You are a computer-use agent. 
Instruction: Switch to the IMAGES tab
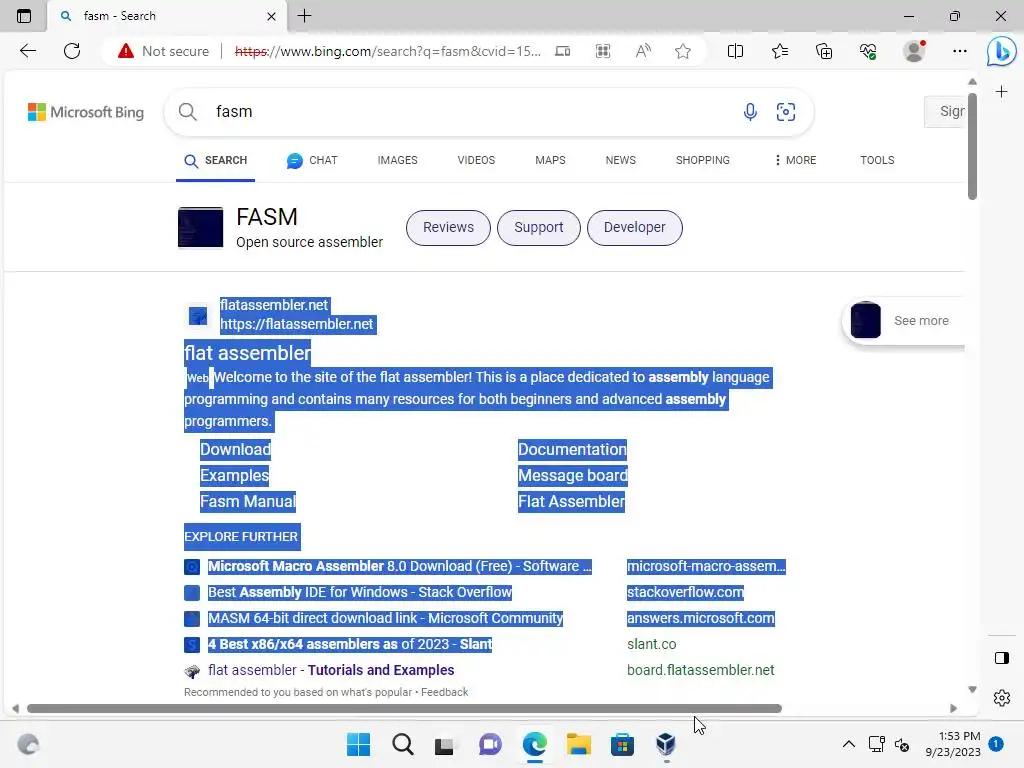(x=397, y=160)
